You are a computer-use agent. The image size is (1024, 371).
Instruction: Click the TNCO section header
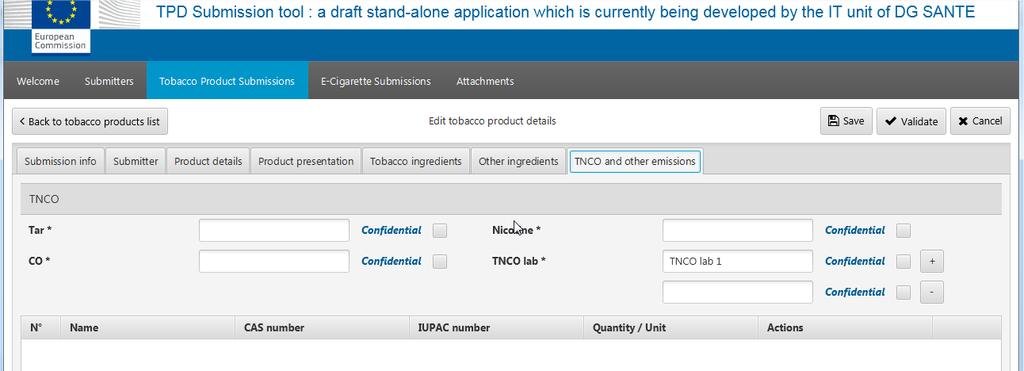(511, 199)
